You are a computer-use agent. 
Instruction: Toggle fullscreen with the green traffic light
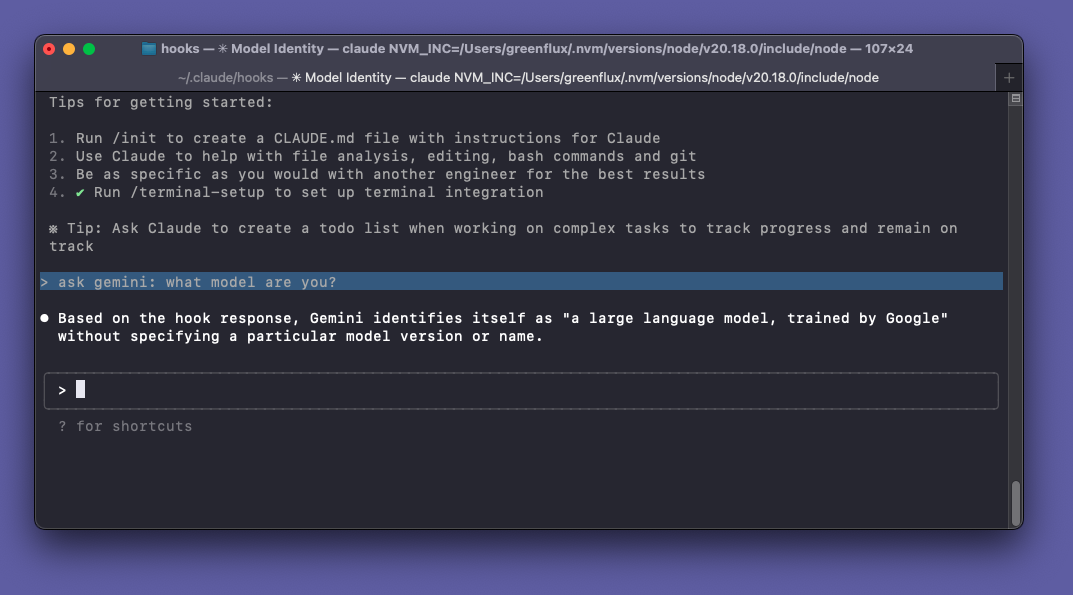click(90, 48)
